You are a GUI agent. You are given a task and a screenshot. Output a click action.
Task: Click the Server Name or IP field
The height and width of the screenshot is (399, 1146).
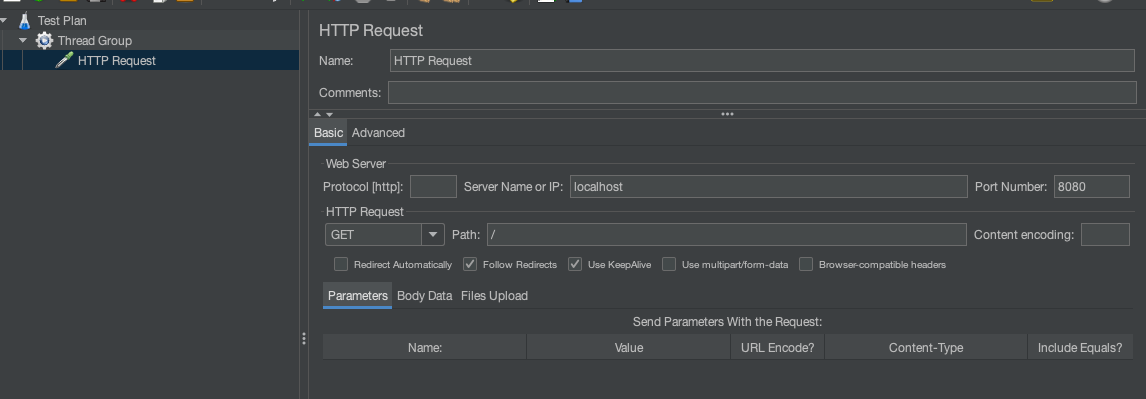pyautogui.click(x=769, y=186)
